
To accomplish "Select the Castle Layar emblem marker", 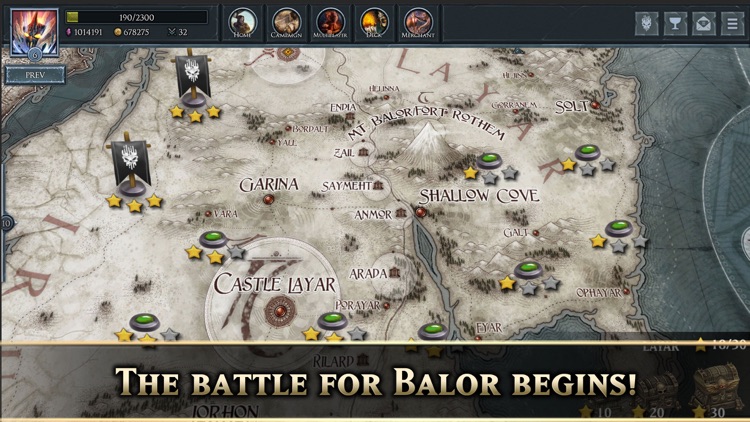I will pyautogui.click(x=280, y=311).
